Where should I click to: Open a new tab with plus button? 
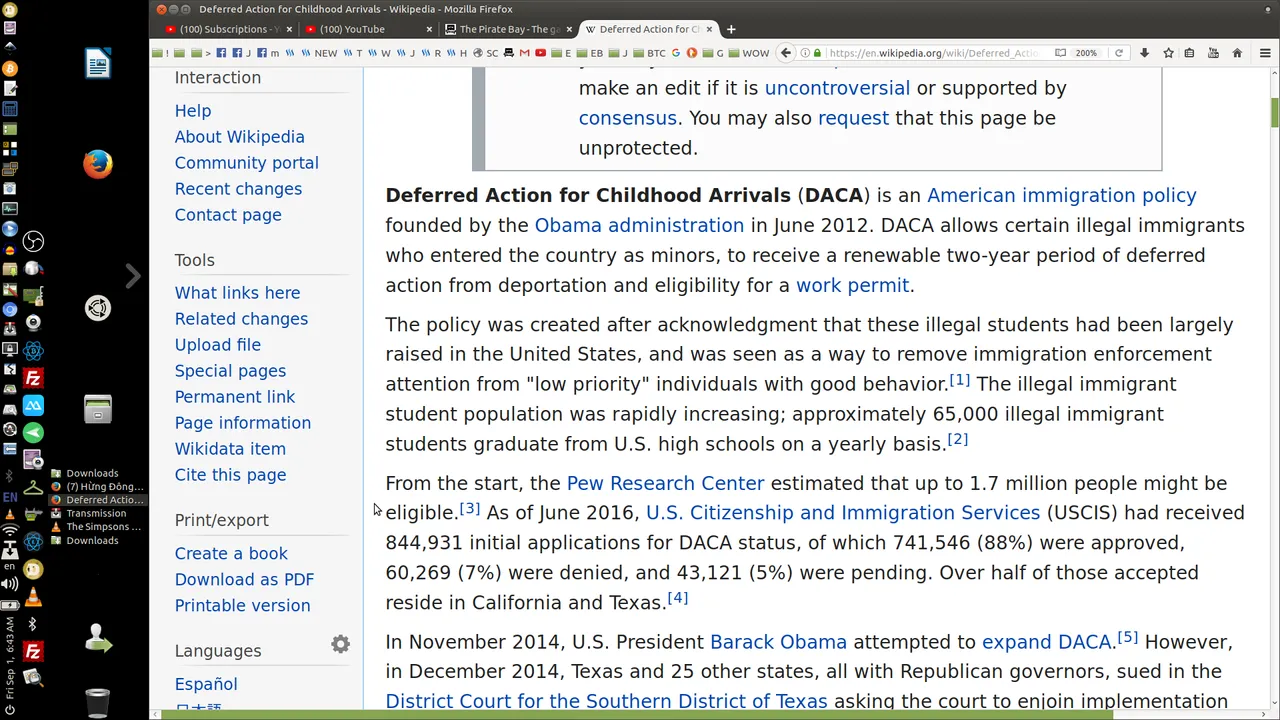click(x=731, y=29)
